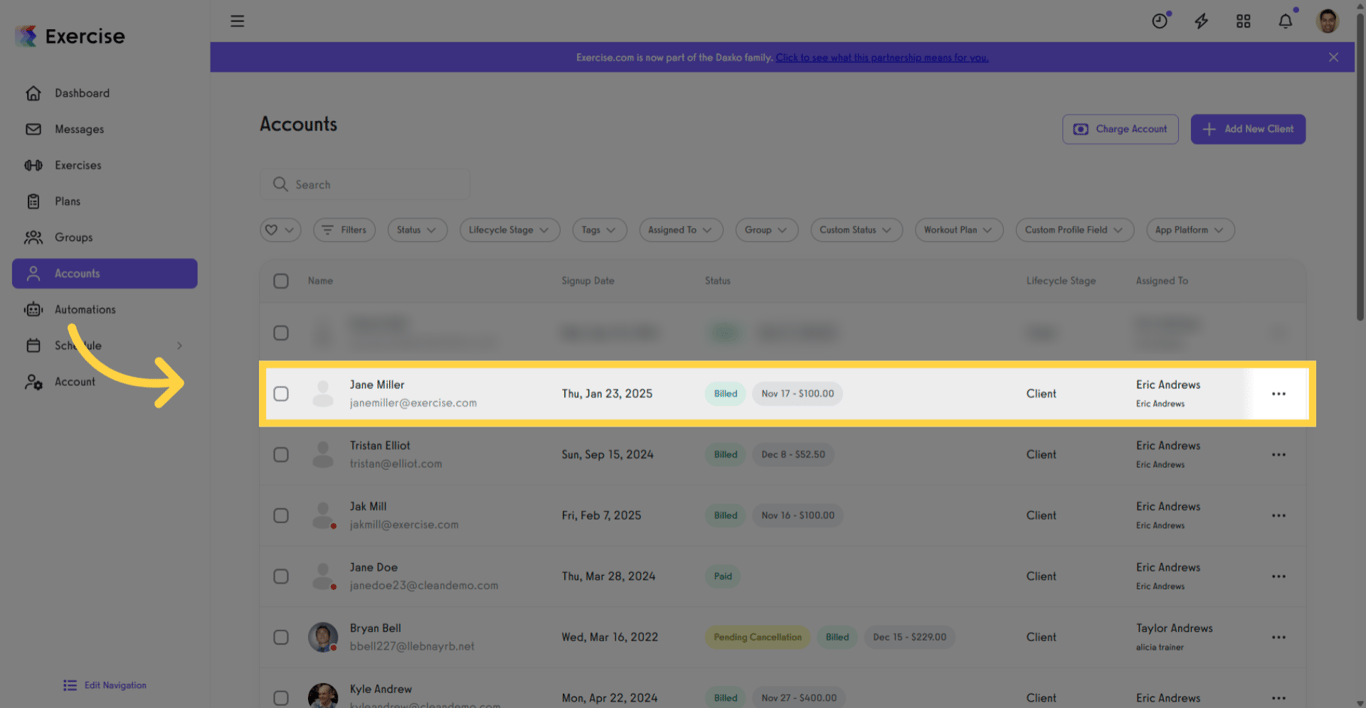Open the partnership announcement link in banner

click(x=882, y=57)
